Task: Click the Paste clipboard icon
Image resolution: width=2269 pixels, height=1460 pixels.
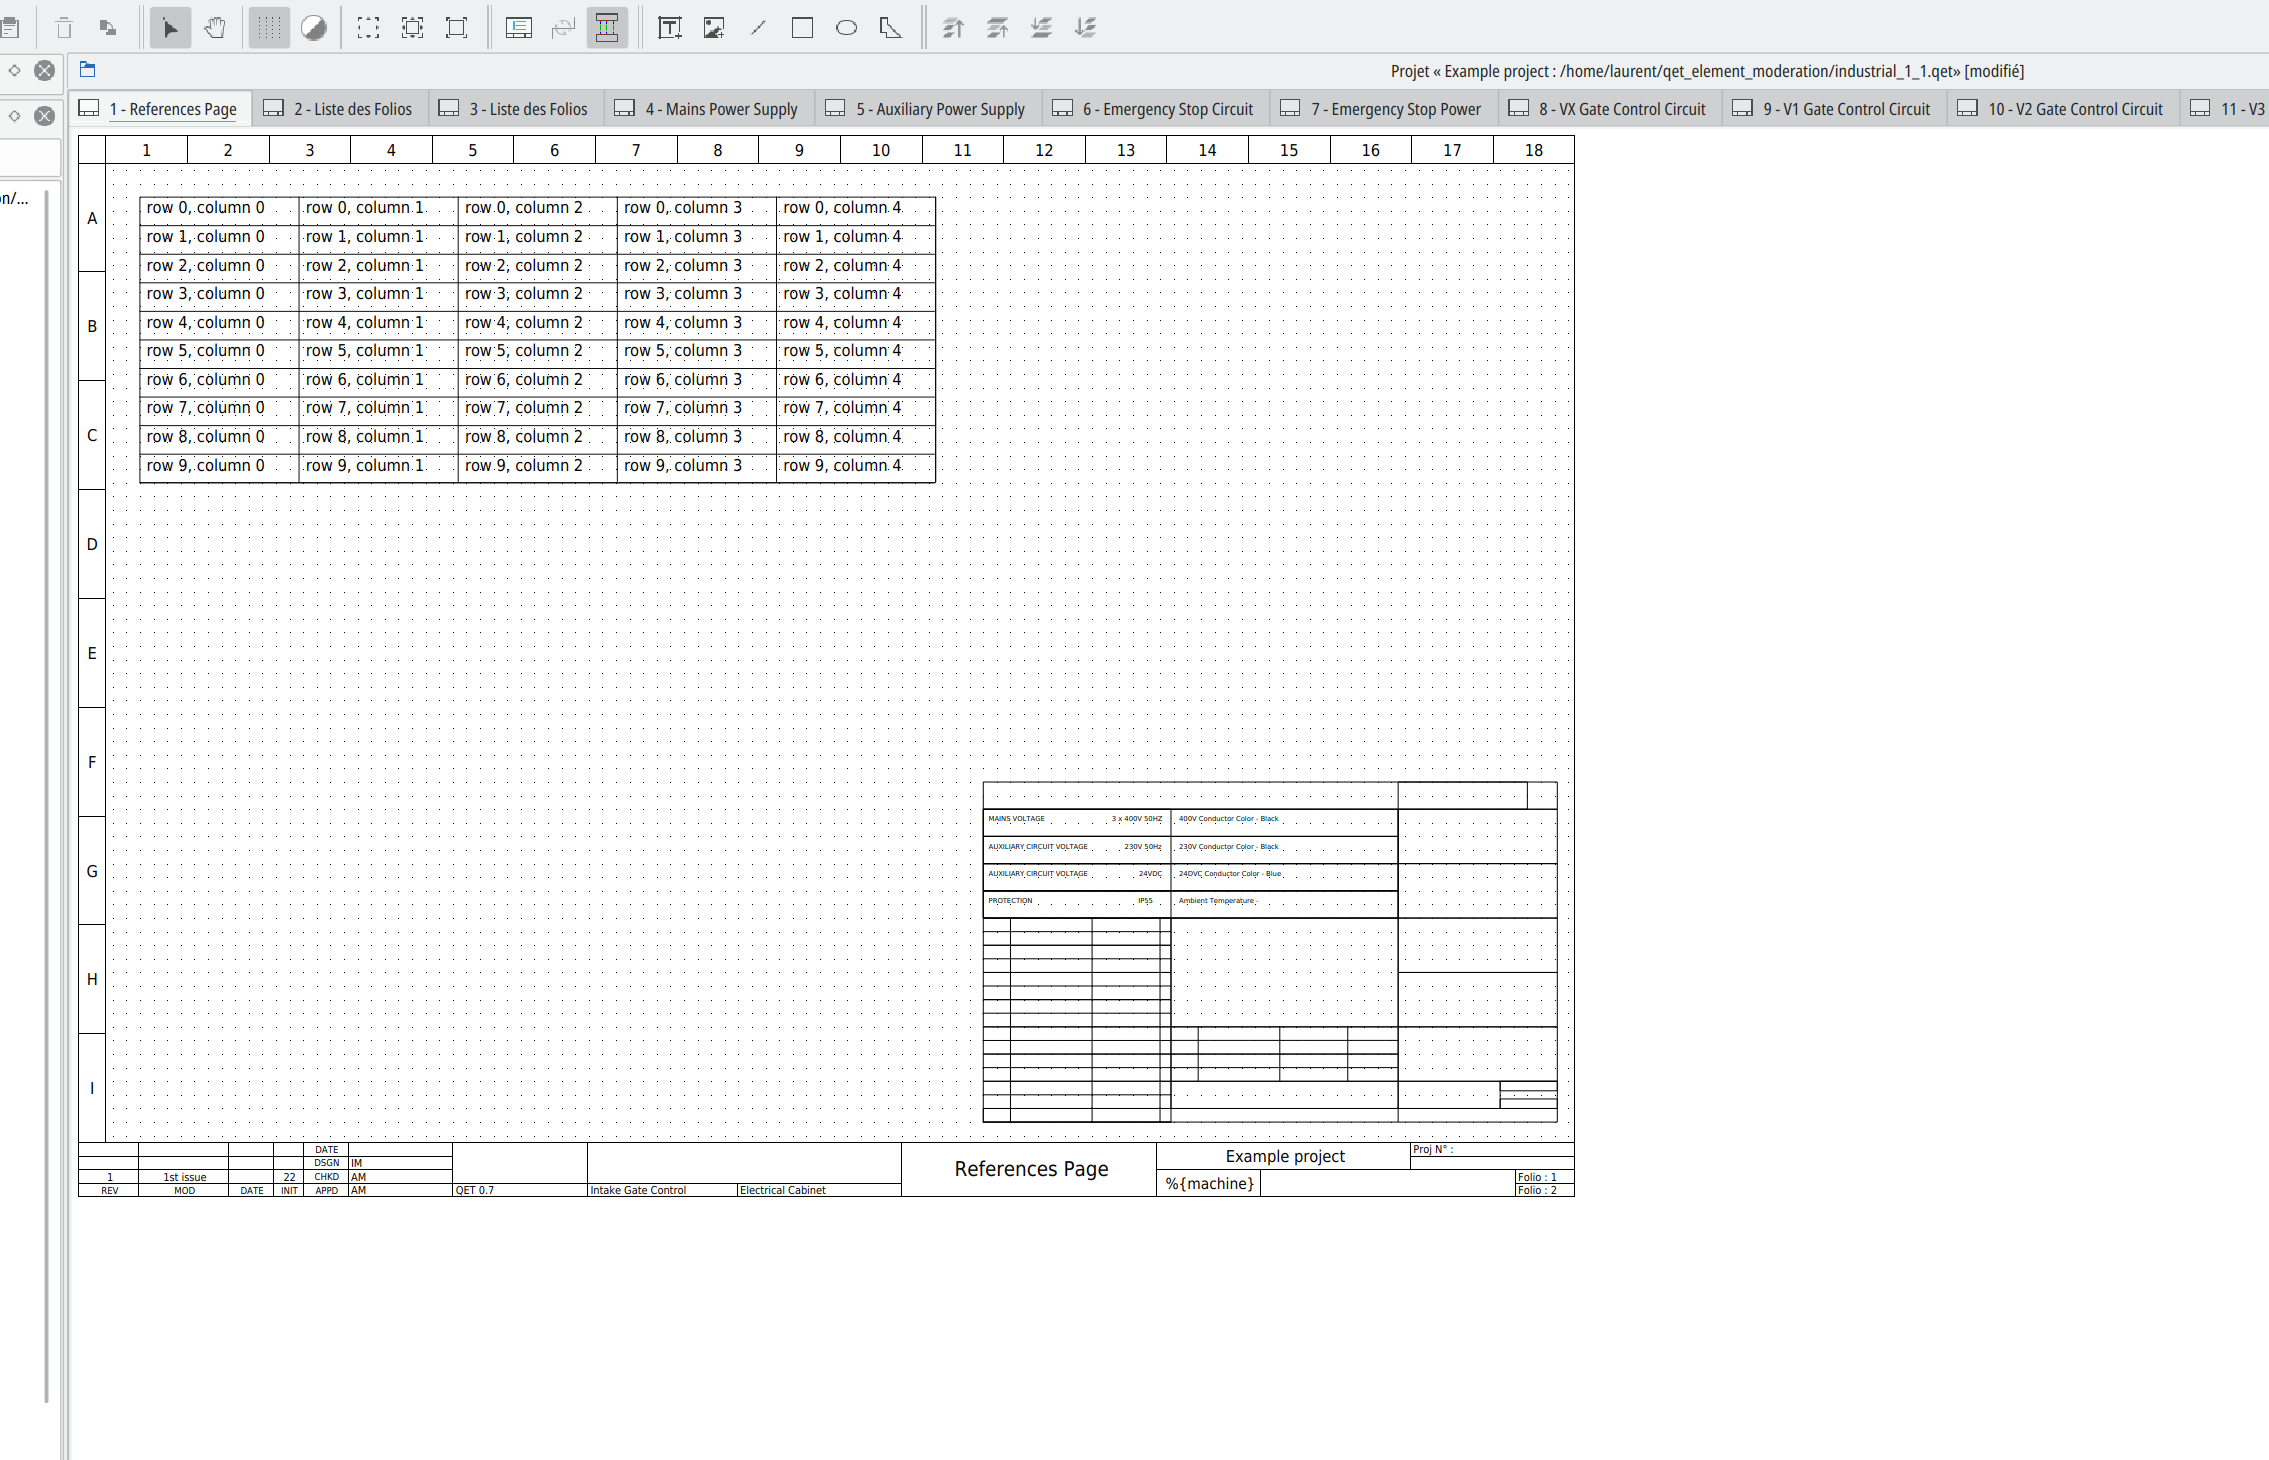Action: click(x=9, y=28)
